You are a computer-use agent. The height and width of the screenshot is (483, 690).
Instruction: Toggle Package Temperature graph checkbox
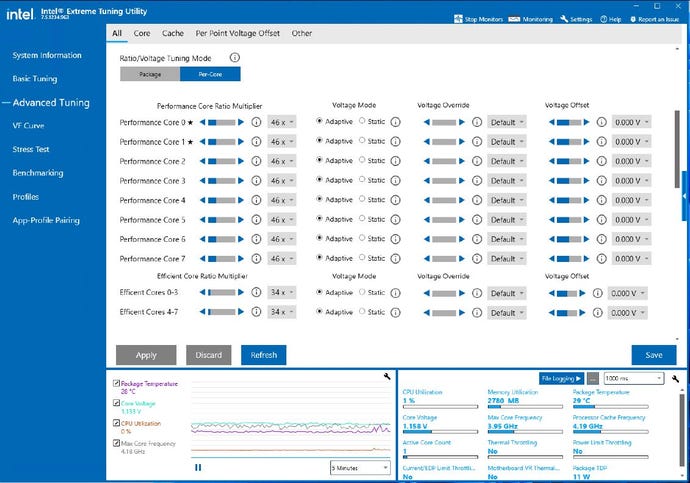pos(116,383)
